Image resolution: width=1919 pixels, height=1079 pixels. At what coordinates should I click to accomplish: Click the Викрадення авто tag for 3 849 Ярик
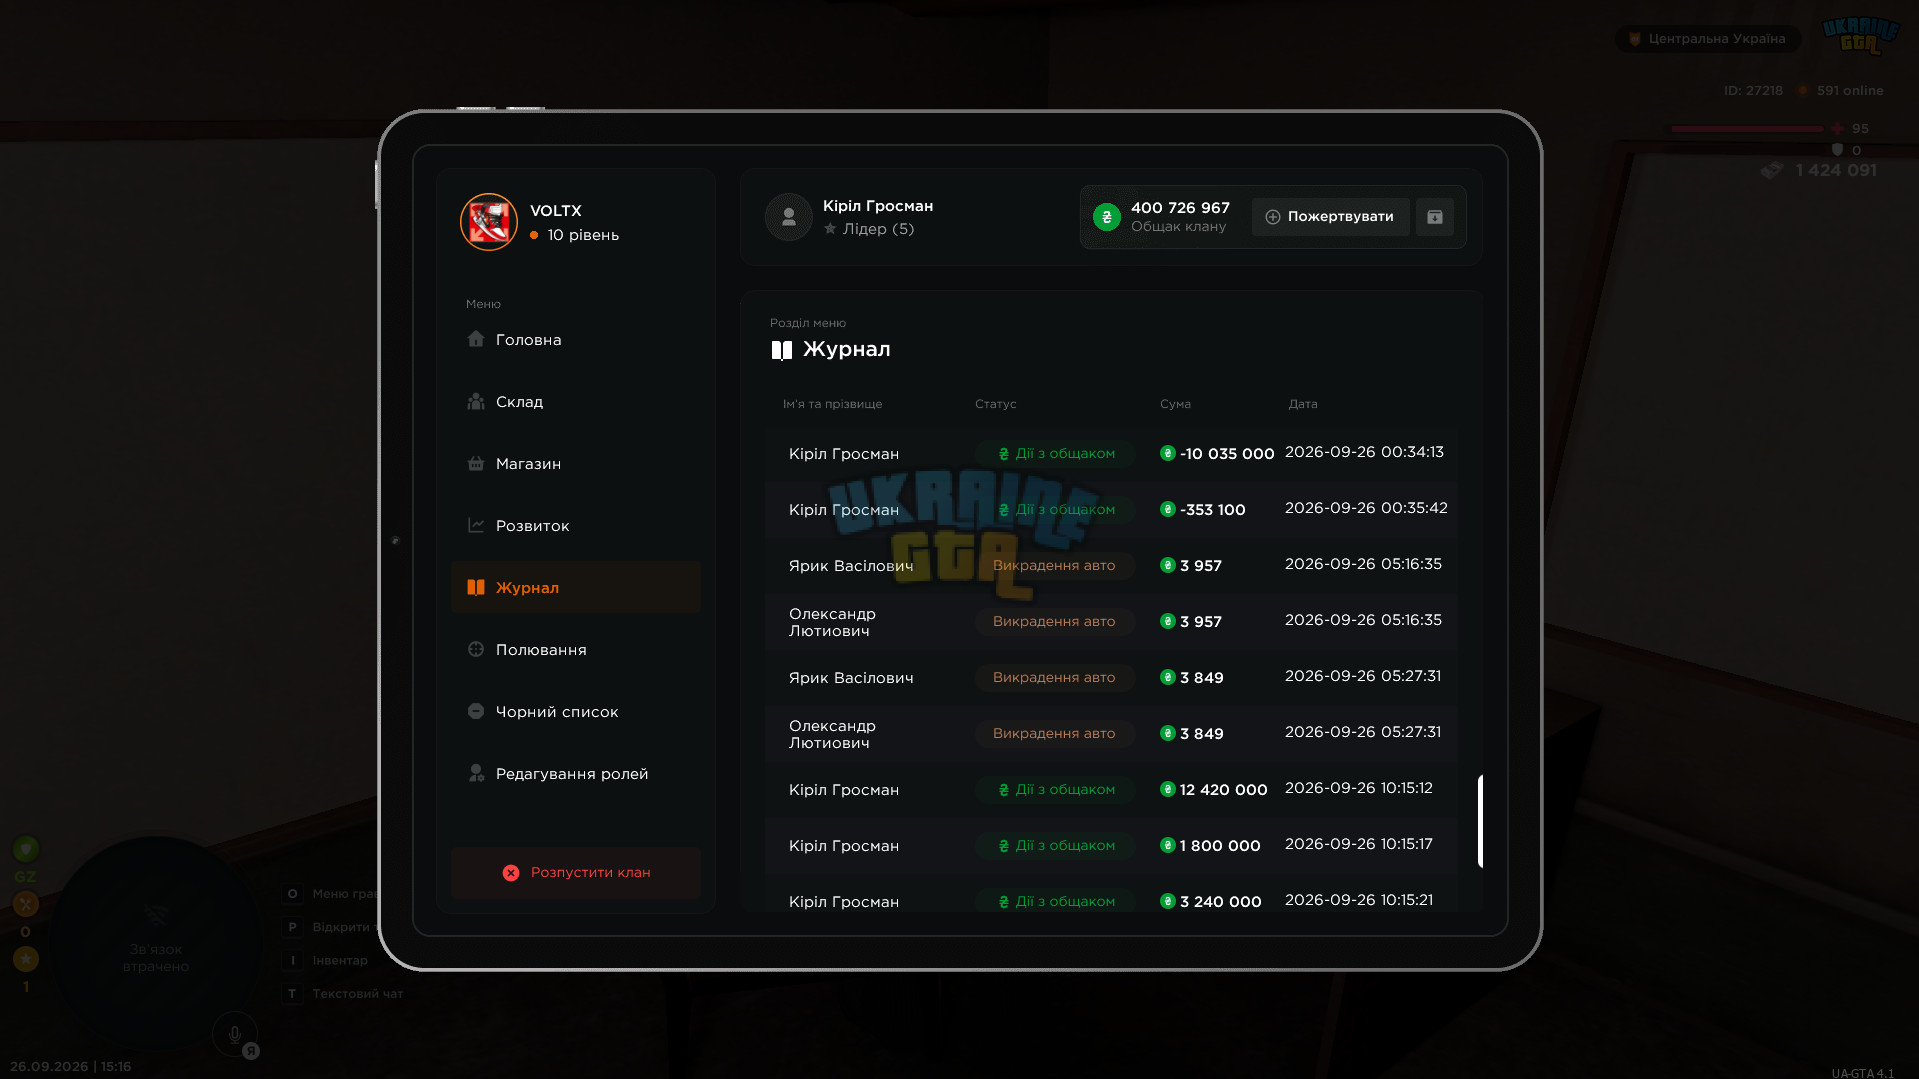point(1054,677)
